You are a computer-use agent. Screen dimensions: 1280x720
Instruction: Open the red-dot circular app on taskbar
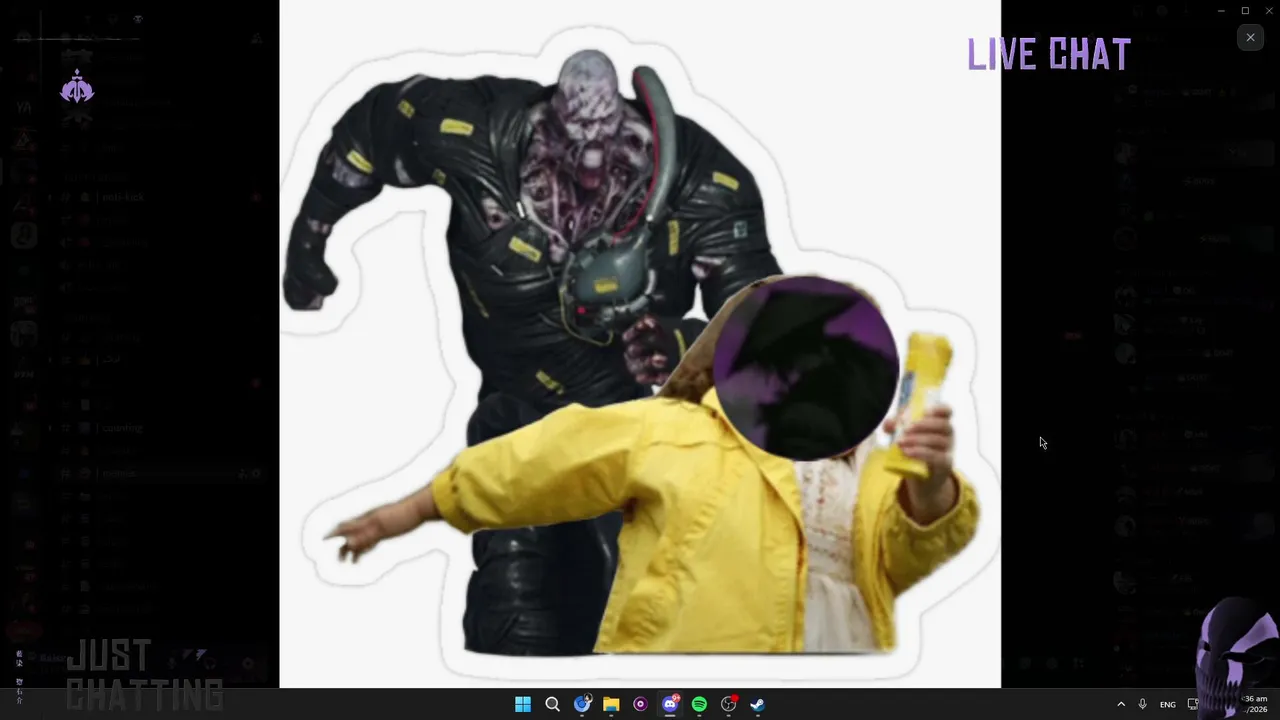(x=729, y=704)
